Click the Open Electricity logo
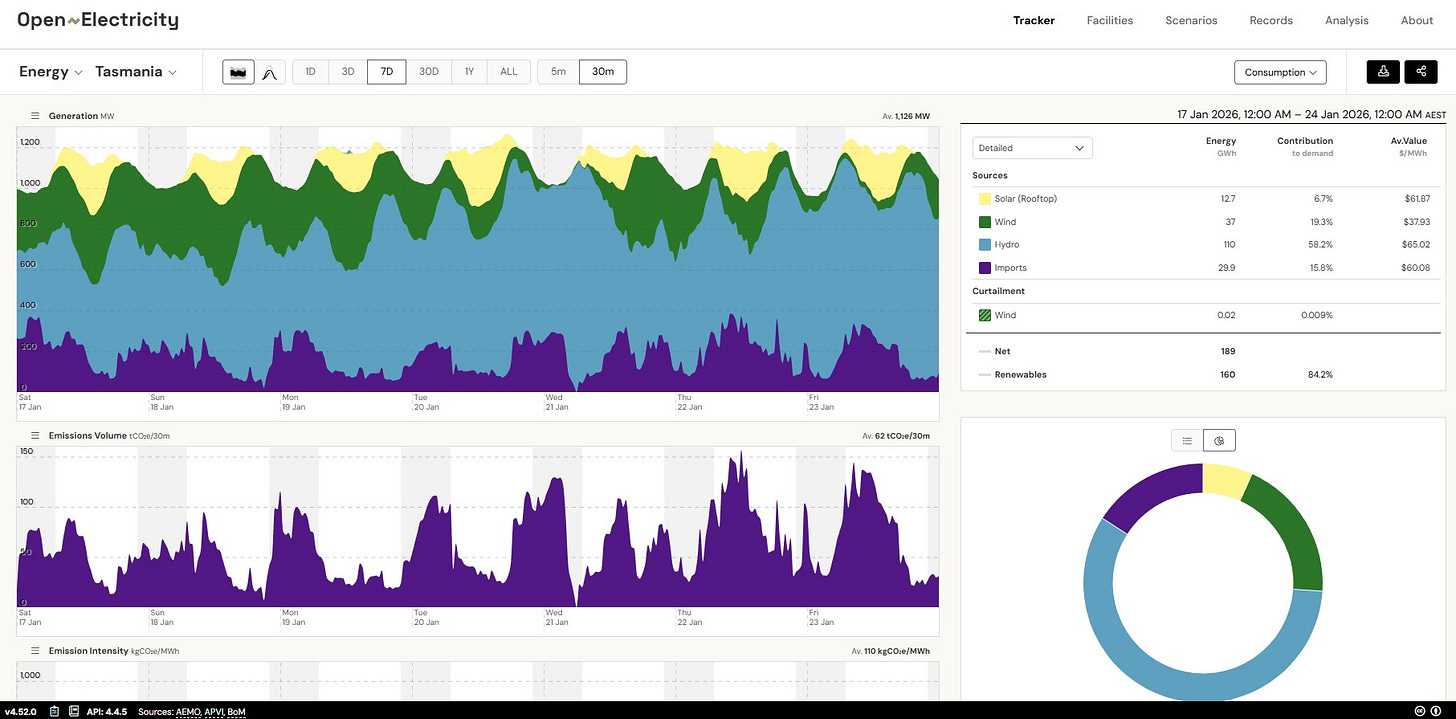 tap(98, 20)
